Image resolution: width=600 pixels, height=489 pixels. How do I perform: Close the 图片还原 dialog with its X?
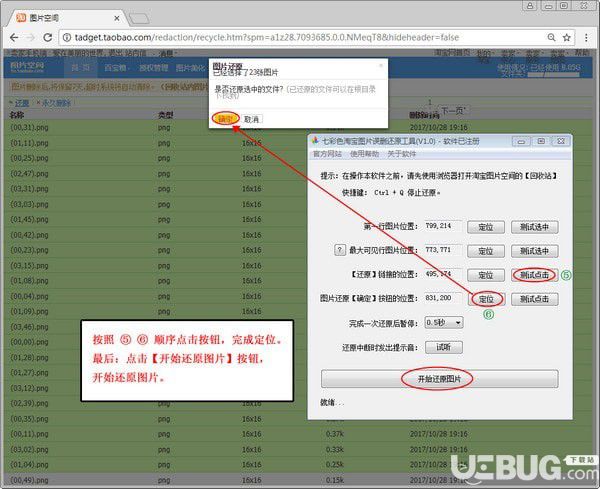tap(381, 65)
